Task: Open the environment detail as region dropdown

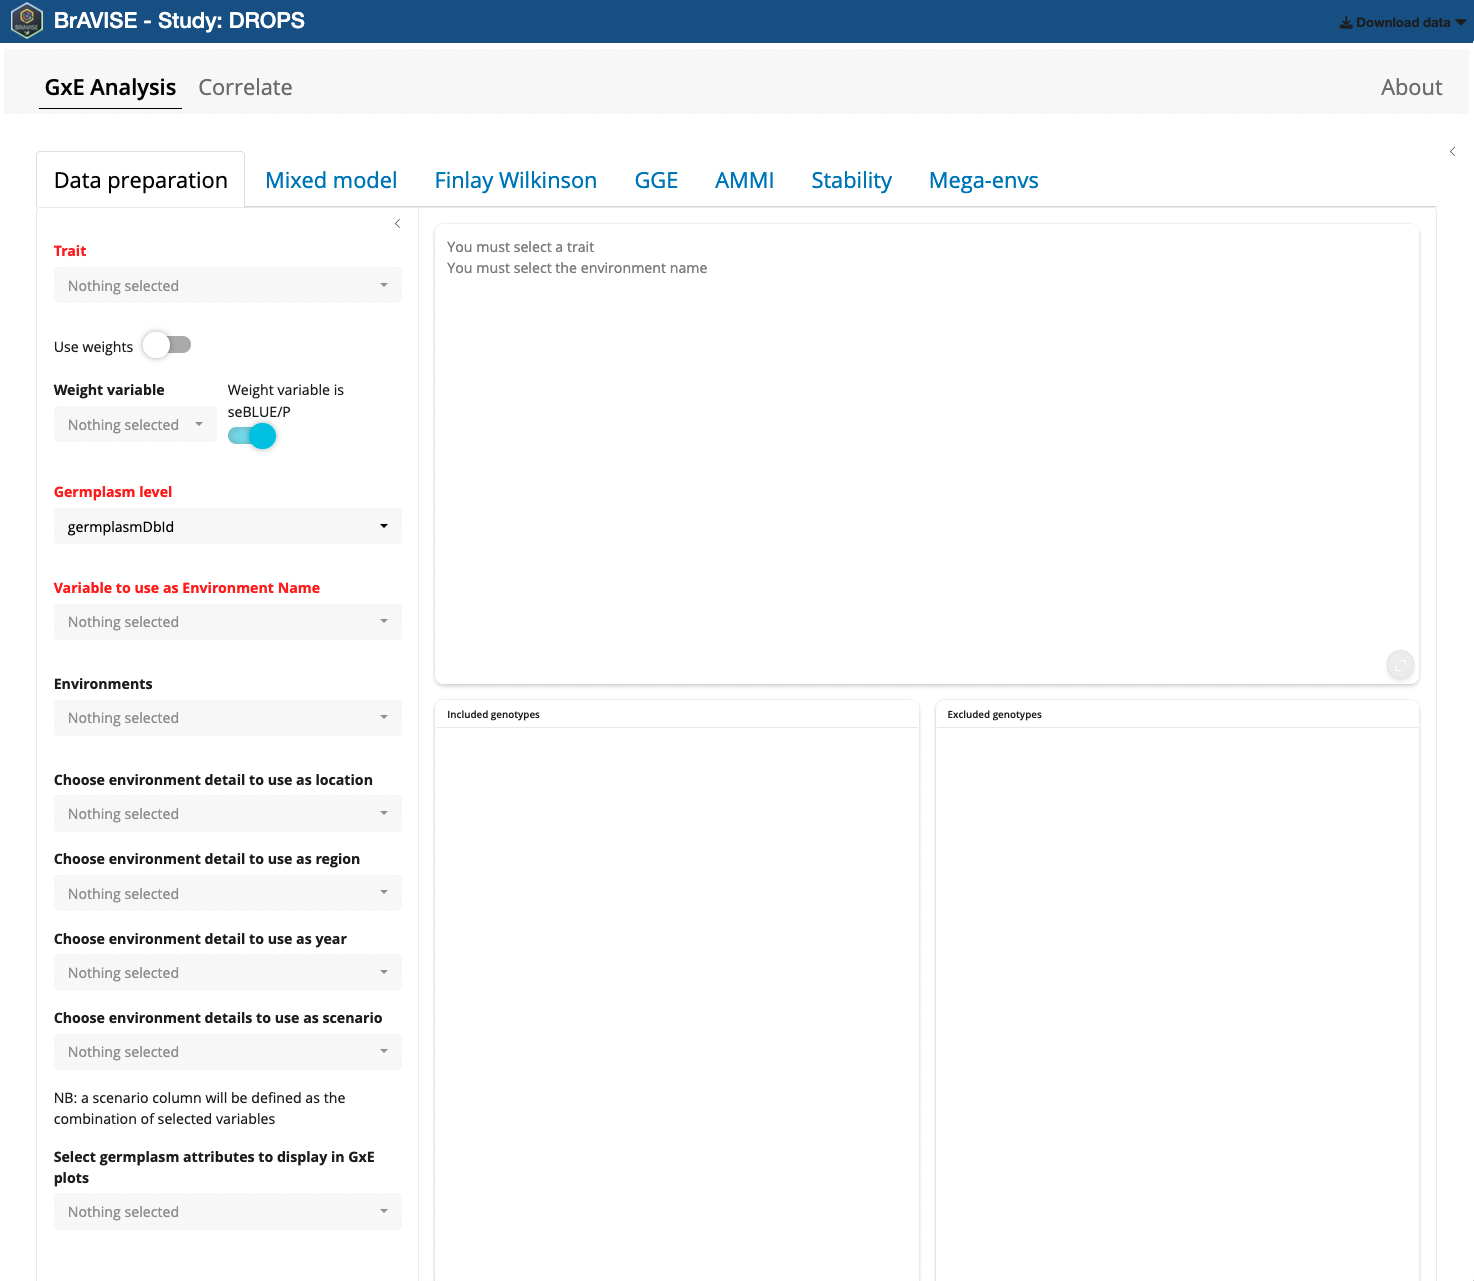Action: pyautogui.click(x=228, y=894)
